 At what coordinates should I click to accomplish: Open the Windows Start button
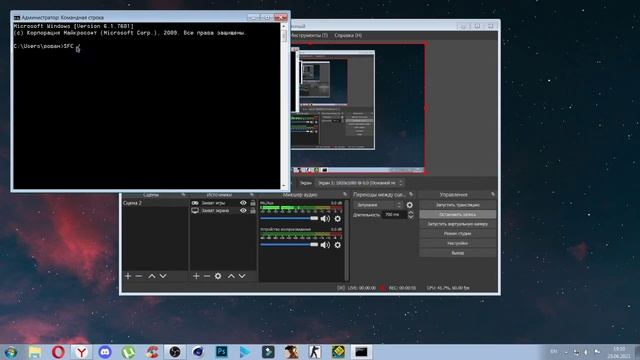coord(11,352)
